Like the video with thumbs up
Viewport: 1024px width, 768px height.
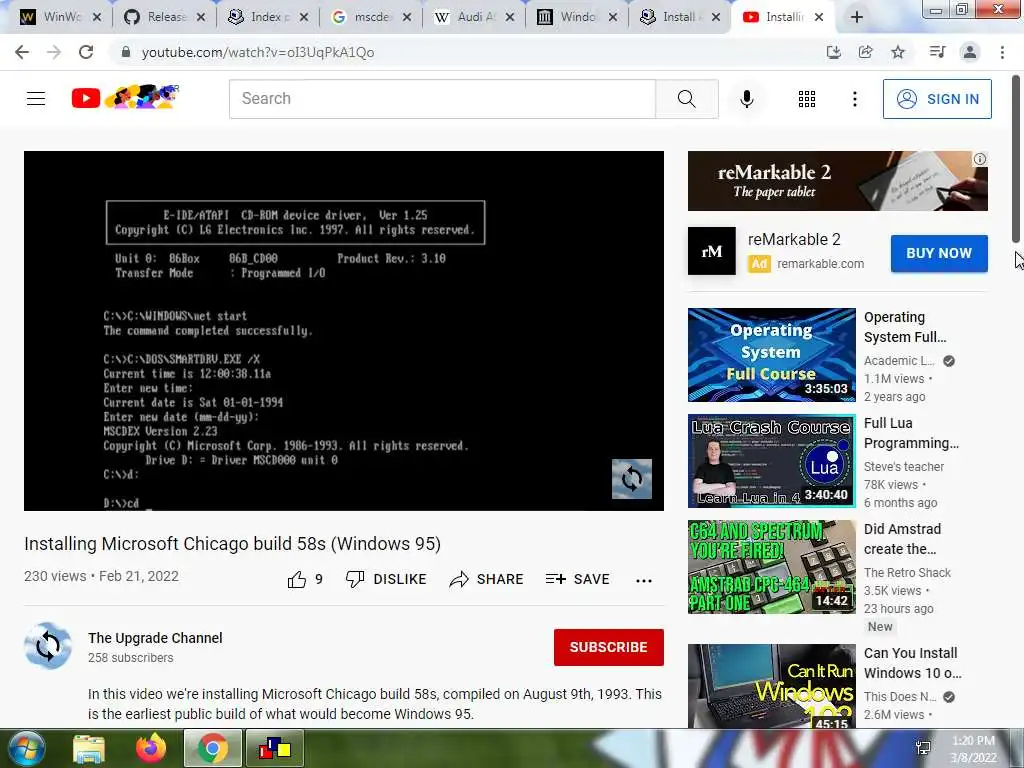(305, 579)
